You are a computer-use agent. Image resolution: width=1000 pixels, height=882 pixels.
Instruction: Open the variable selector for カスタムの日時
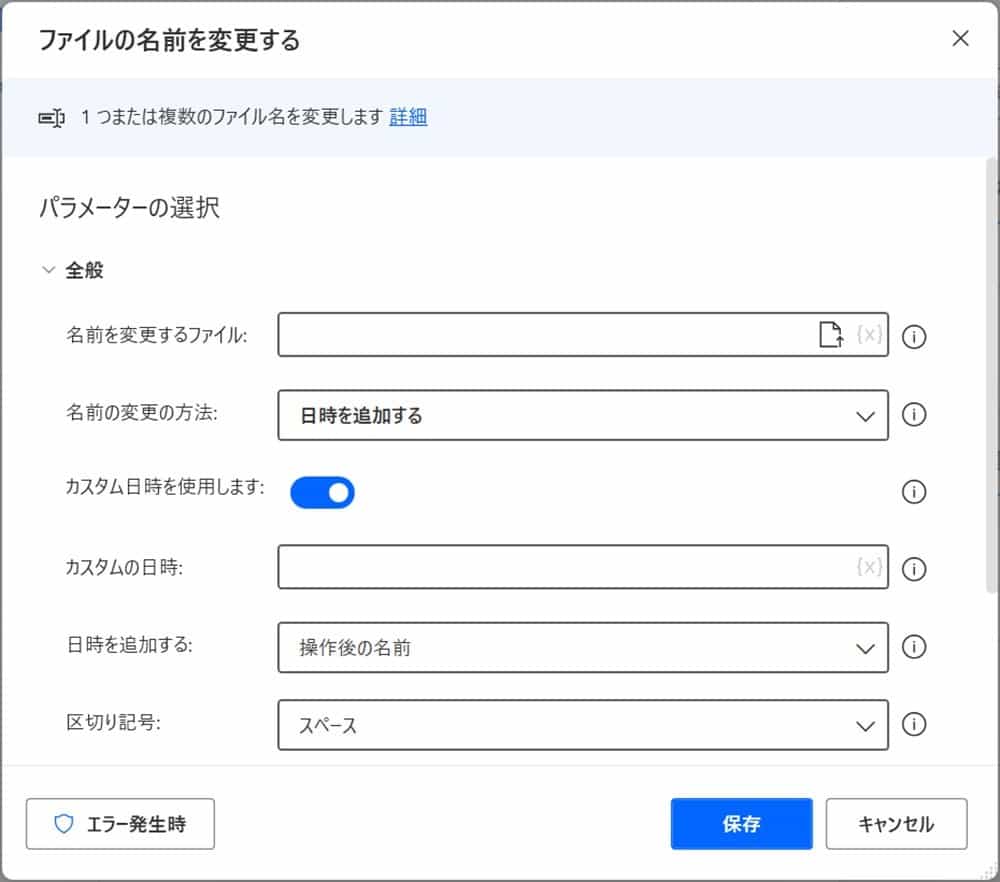tap(869, 568)
